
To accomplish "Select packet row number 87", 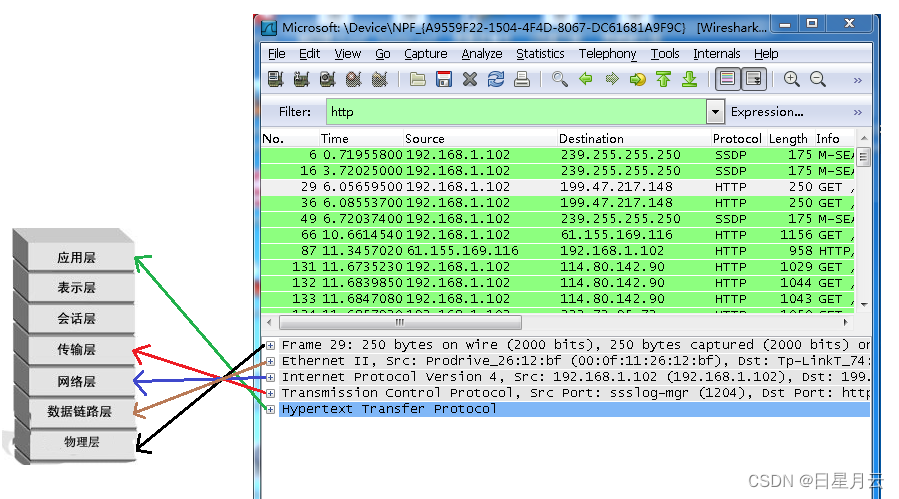I will point(558,251).
